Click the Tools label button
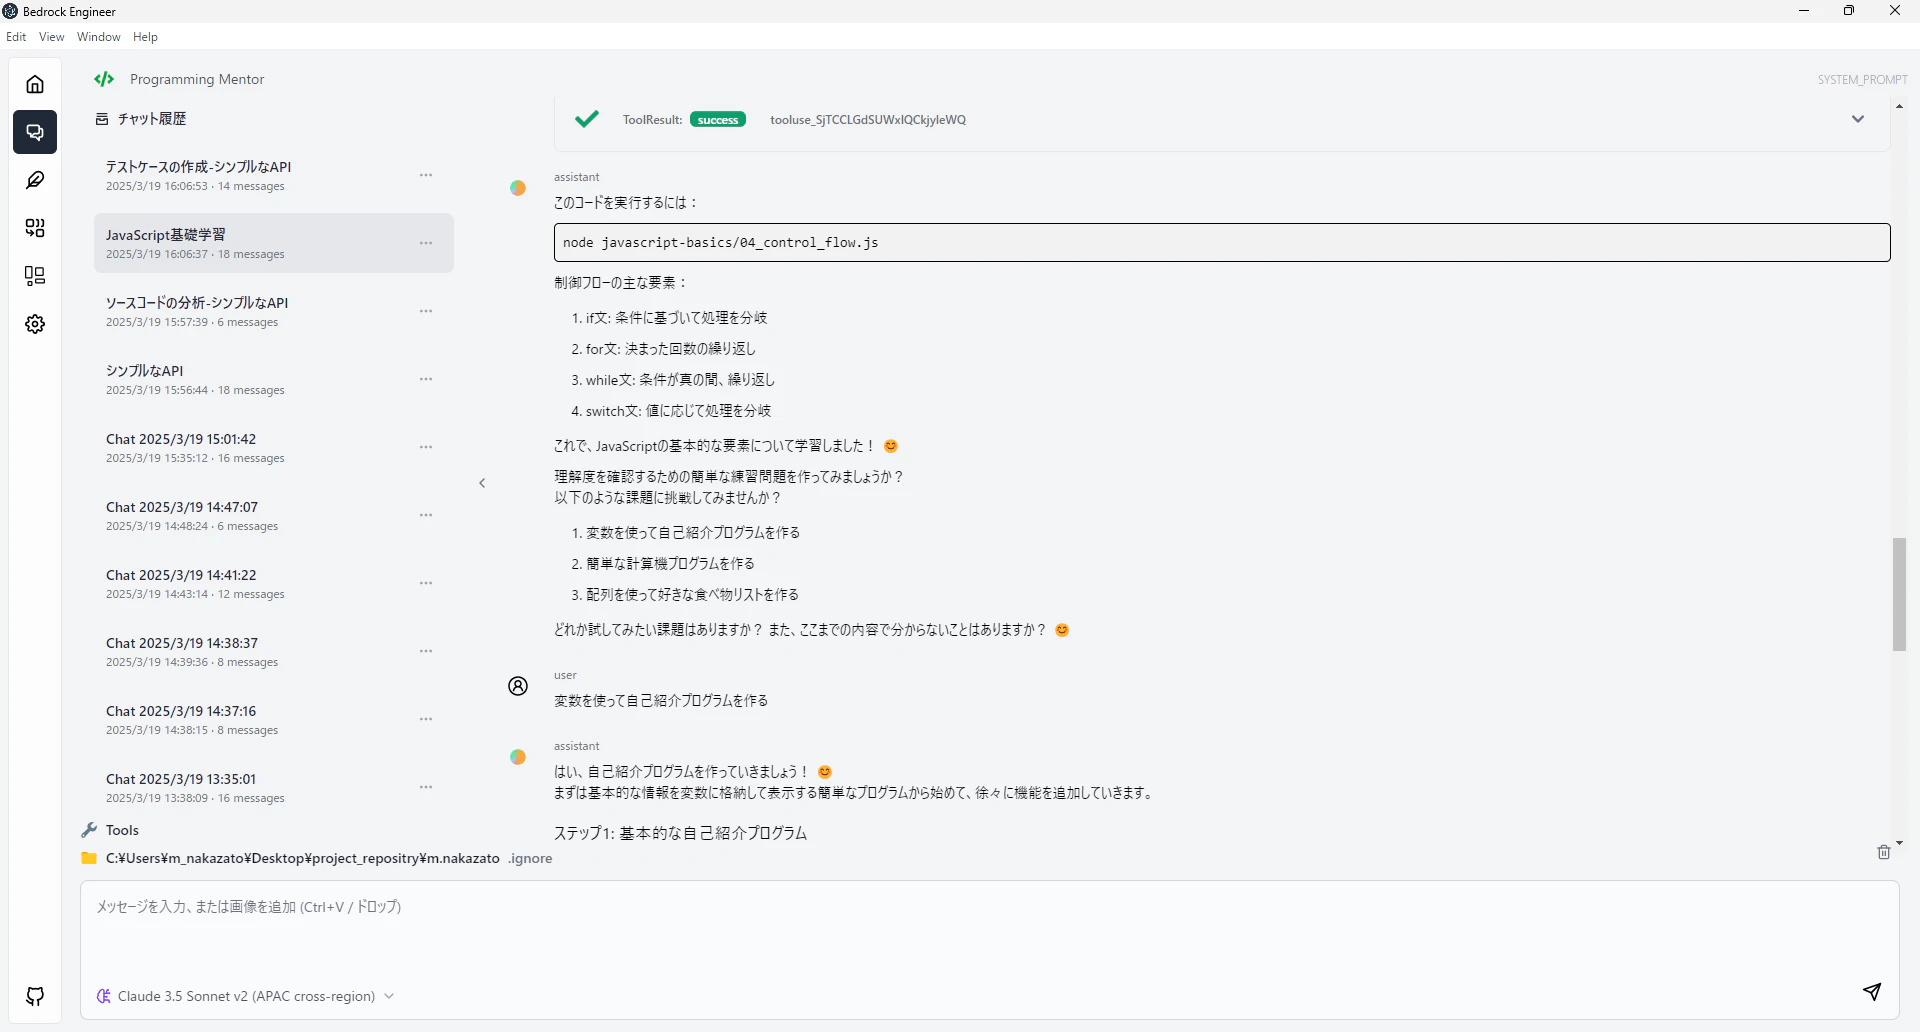Screen dimensions: 1920x1032 tap(122, 830)
